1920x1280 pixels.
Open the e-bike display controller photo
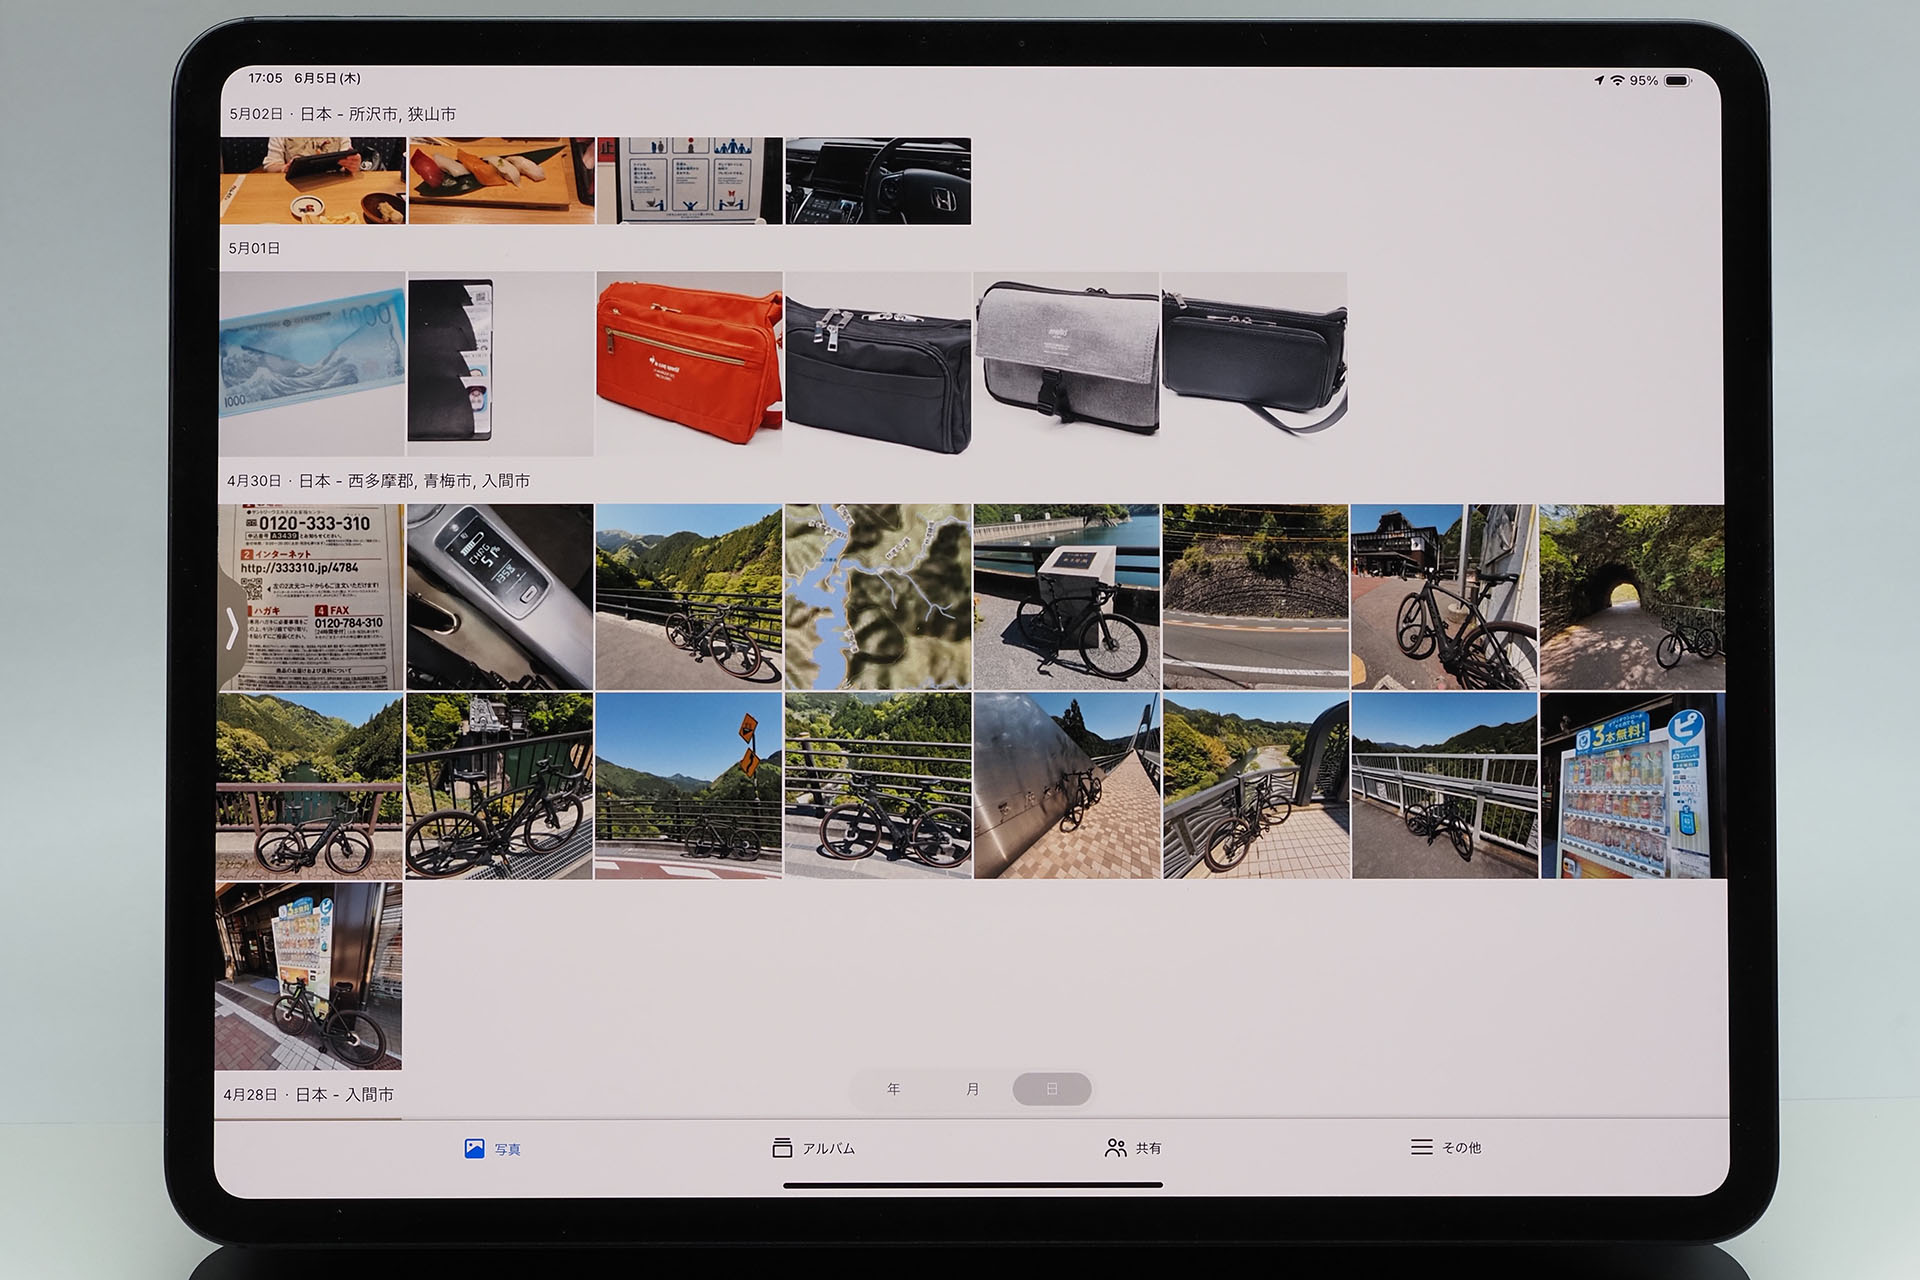500,597
